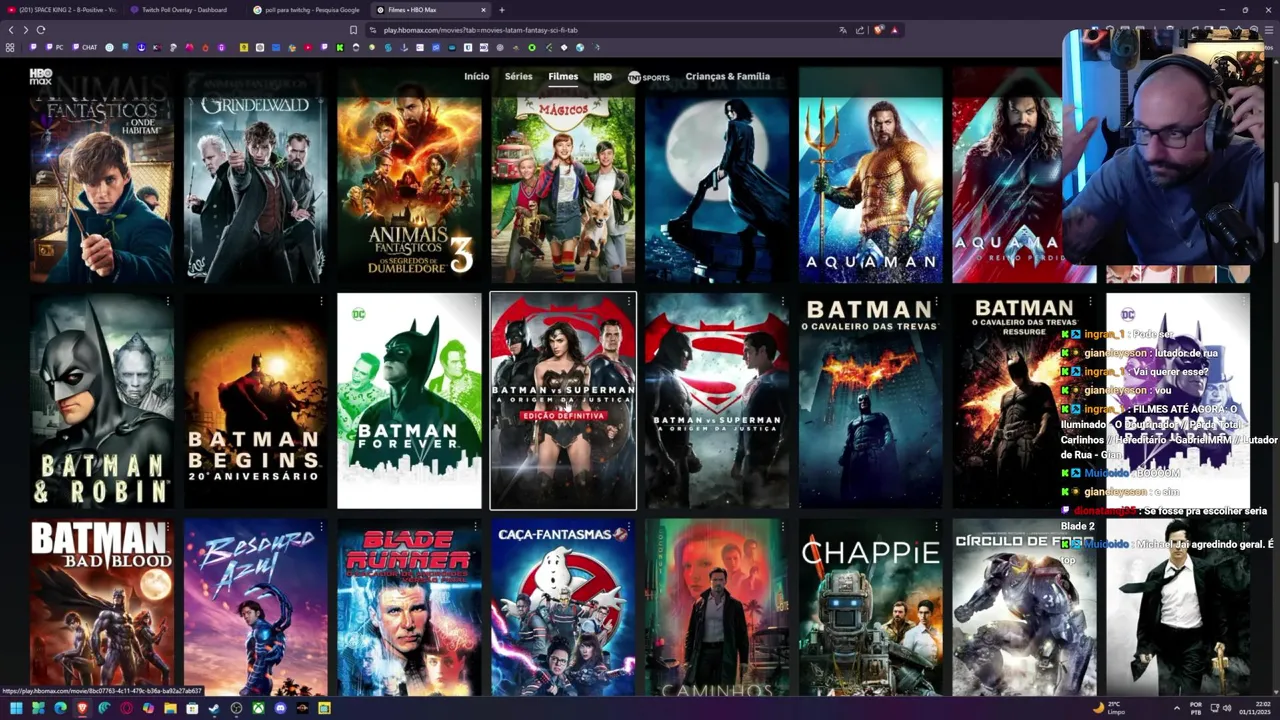Click the browser forward arrow
This screenshot has width=1280, height=720.
pos(25,30)
